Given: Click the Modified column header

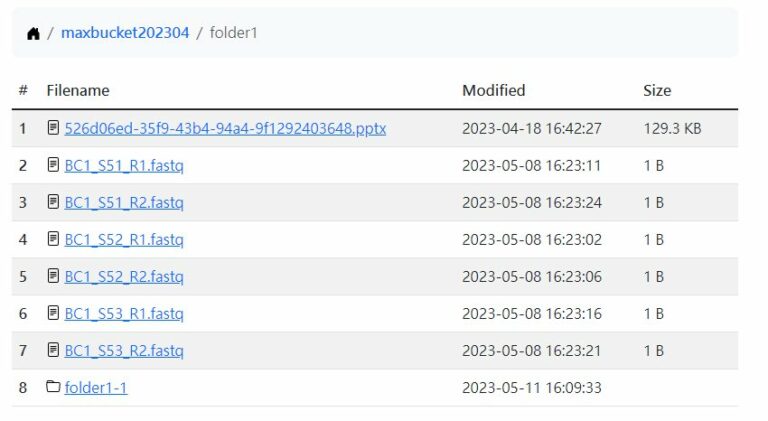Looking at the screenshot, I should tap(493, 90).
